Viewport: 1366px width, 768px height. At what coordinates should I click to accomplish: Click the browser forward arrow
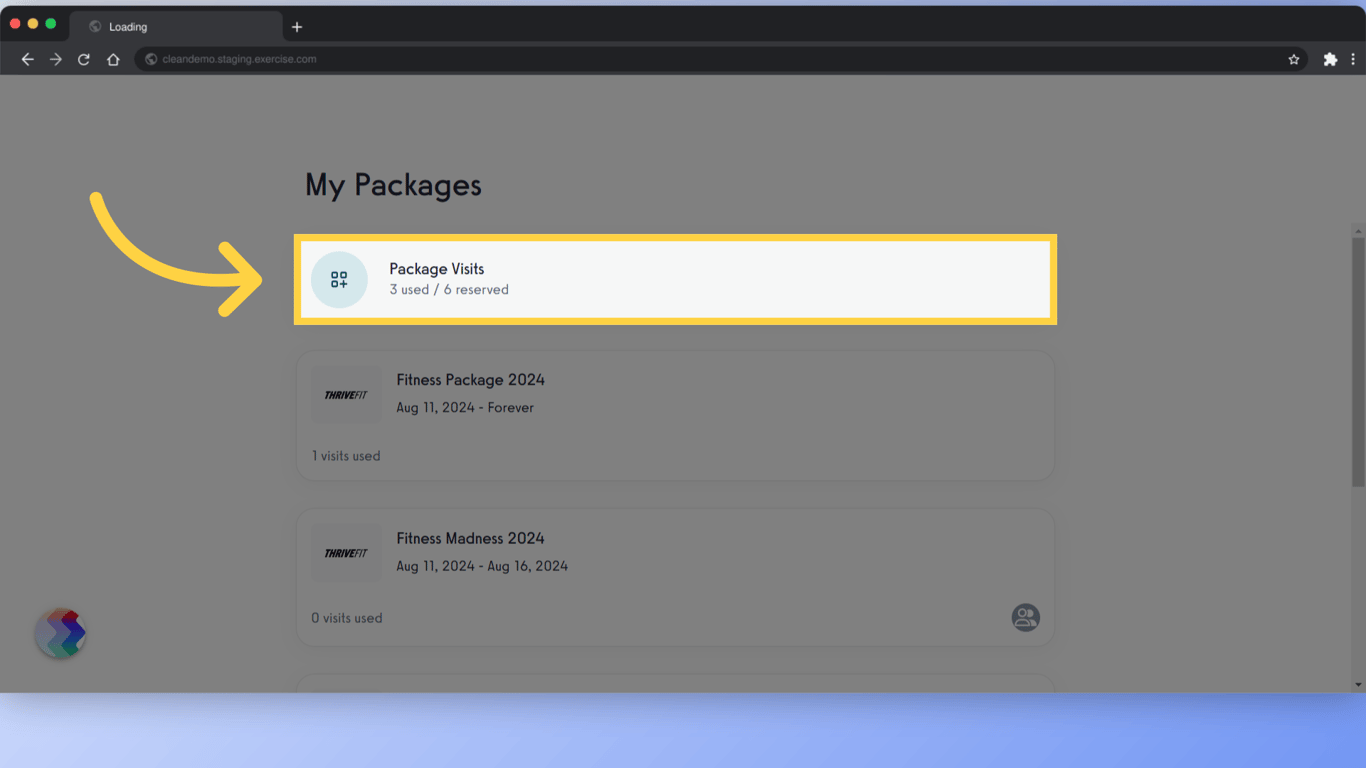tap(55, 58)
